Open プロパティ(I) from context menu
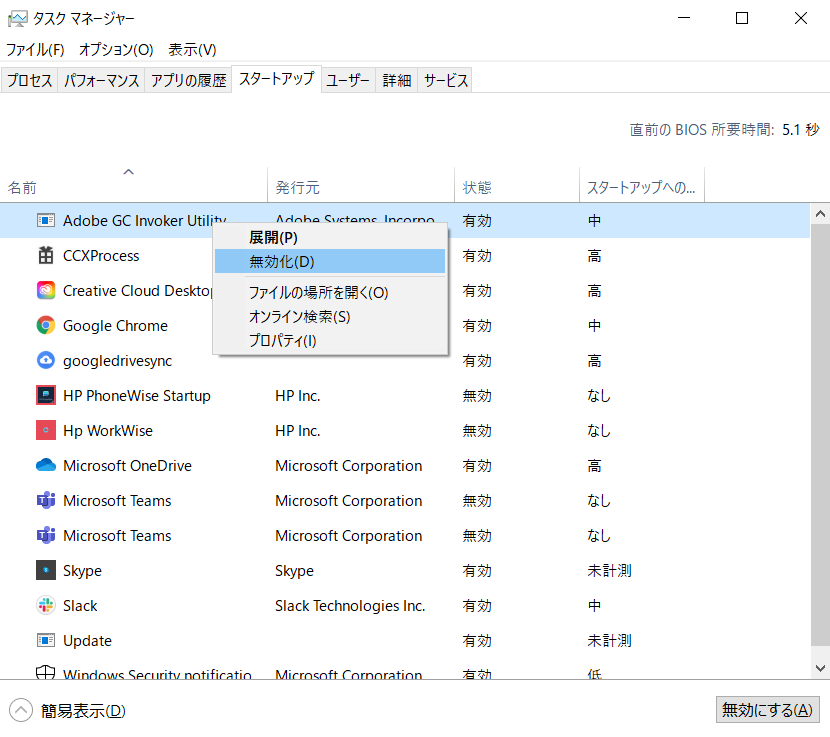Image resolution: width=830 pixels, height=737 pixels. click(x=330, y=340)
